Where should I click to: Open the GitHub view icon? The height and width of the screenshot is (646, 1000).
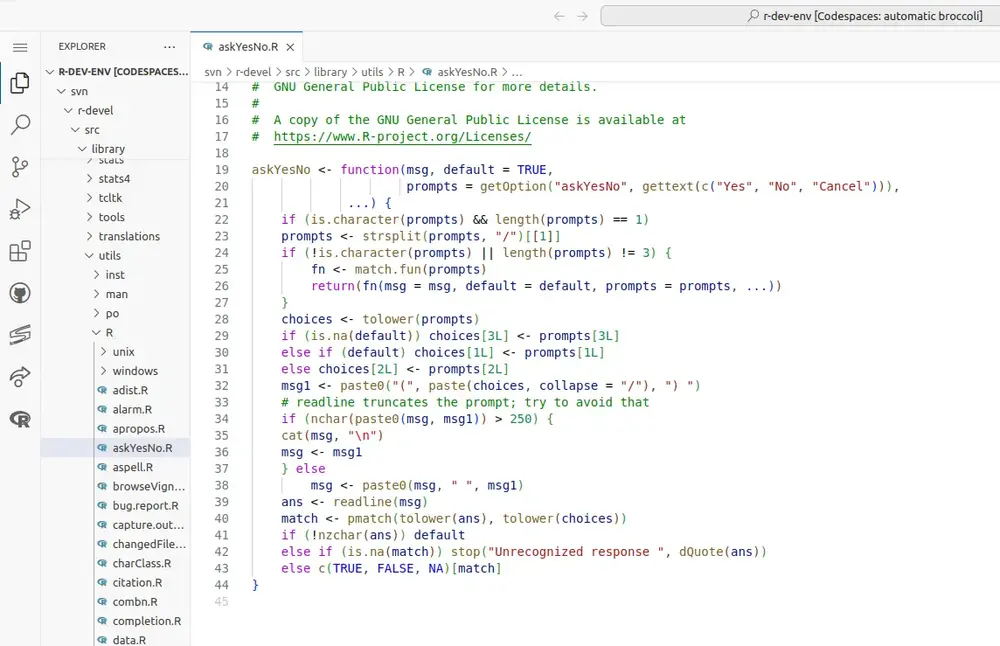click(x=19, y=293)
